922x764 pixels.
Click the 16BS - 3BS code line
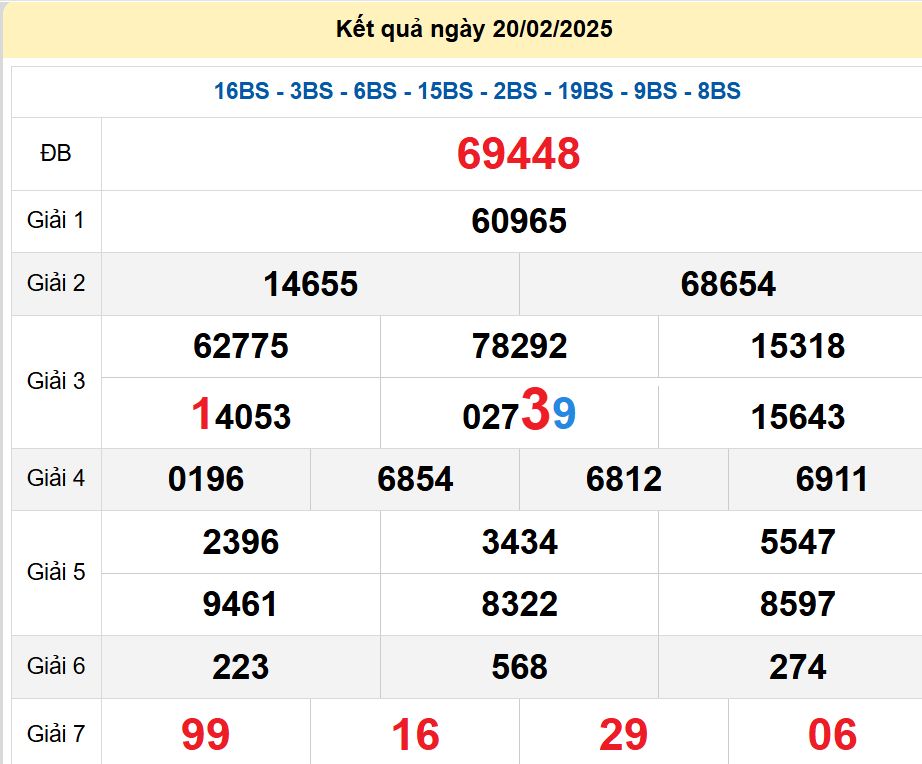[477, 91]
